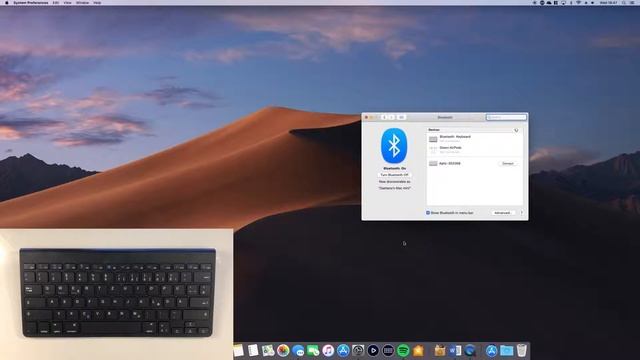Toggle Show Bluetooth in menu bar checkbox

tap(428, 213)
